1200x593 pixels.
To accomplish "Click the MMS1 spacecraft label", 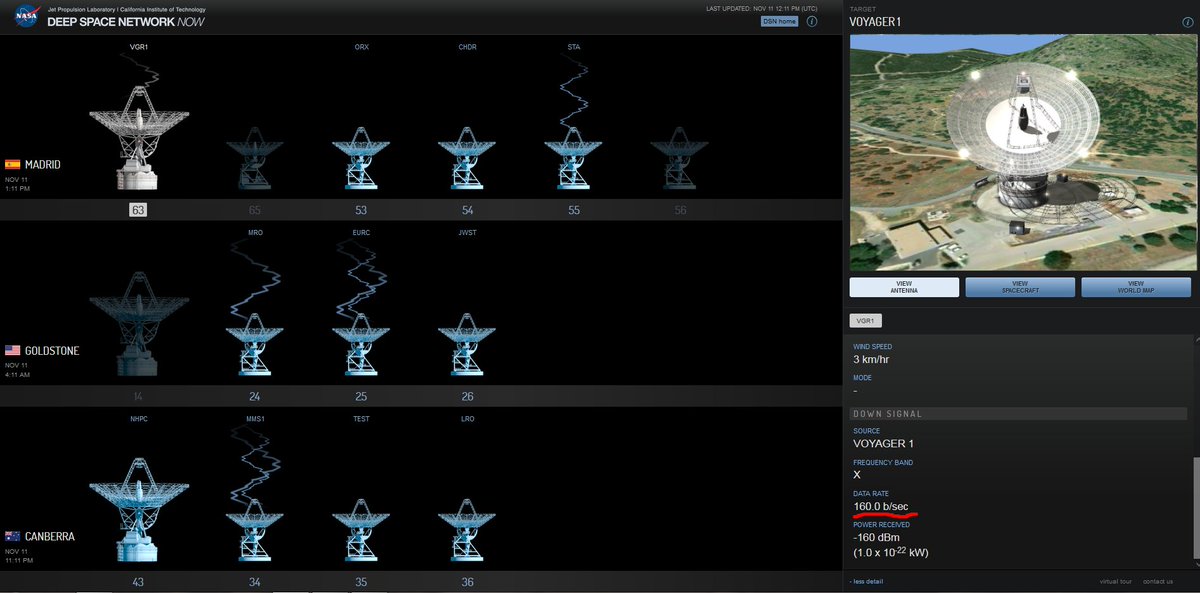I will coord(255,419).
